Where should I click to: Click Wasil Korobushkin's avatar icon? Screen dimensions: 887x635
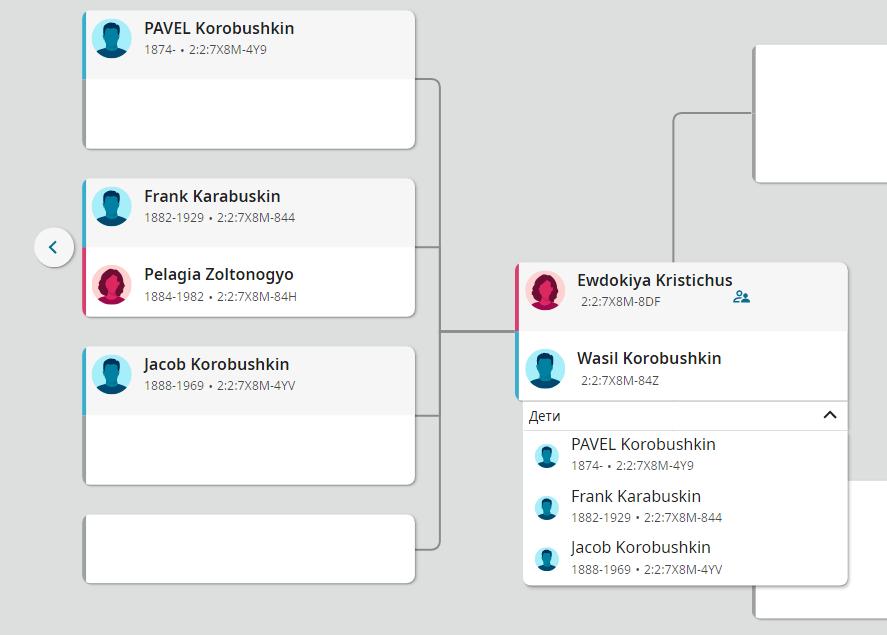pyautogui.click(x=545, y=369)
